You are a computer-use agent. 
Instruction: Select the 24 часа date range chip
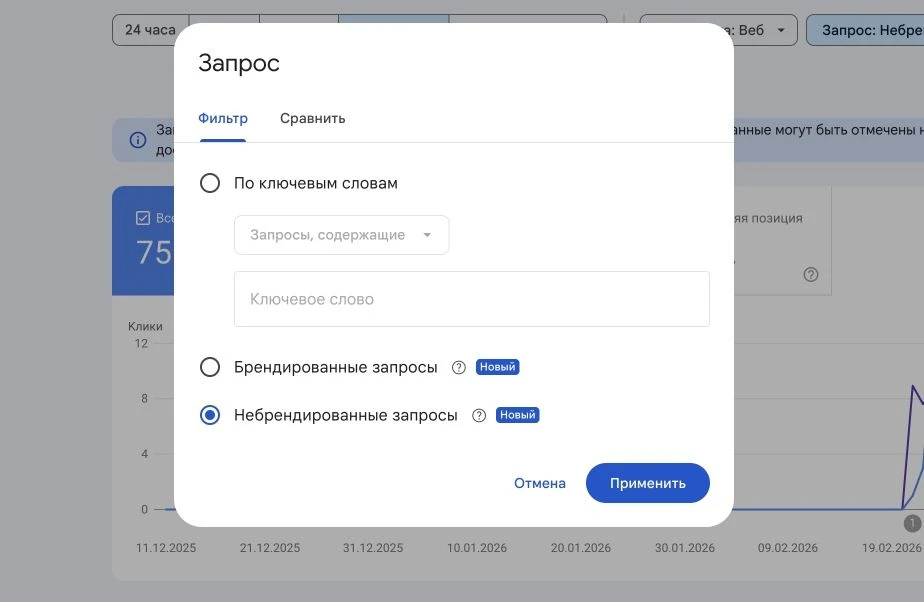coord(150,30)
